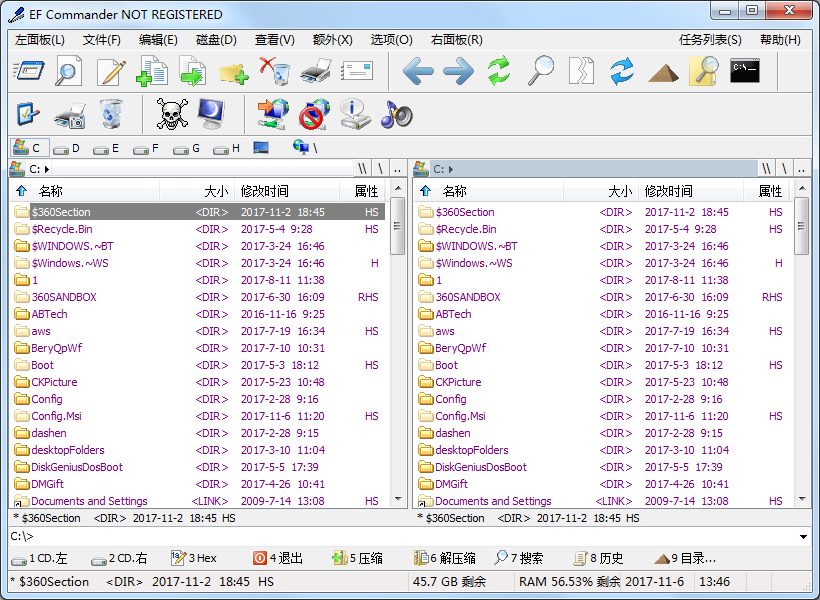
Task: Click the music note speaker icon
Action: (x=396, y=114)
